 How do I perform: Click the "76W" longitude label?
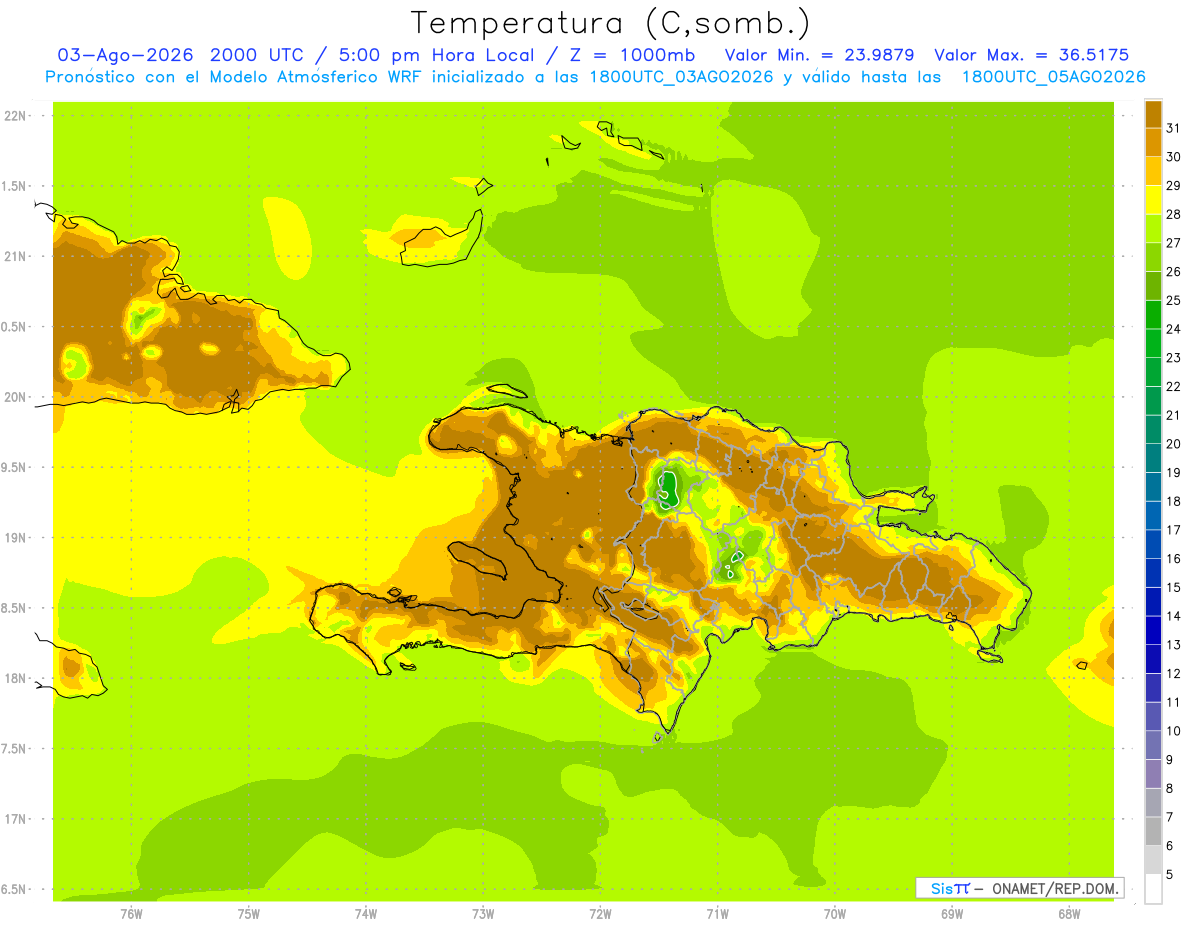click(131, 913)
